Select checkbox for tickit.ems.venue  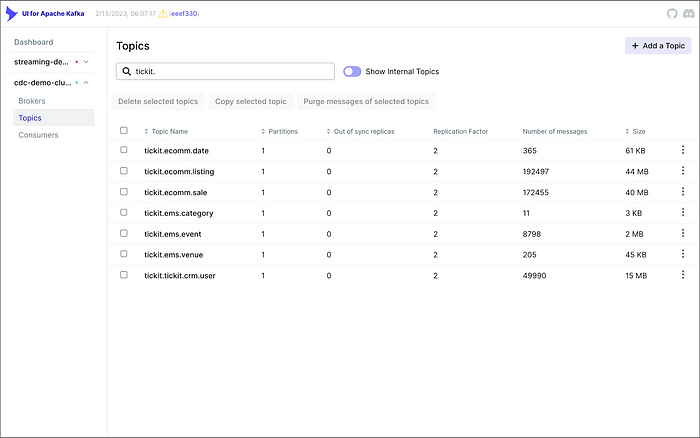tap(124, 254)
